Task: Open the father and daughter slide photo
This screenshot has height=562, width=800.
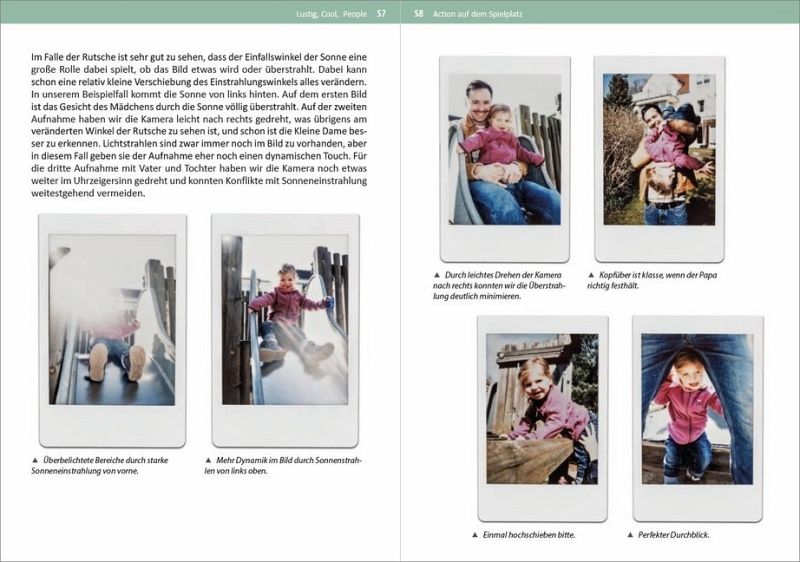Action: (504, 148)
